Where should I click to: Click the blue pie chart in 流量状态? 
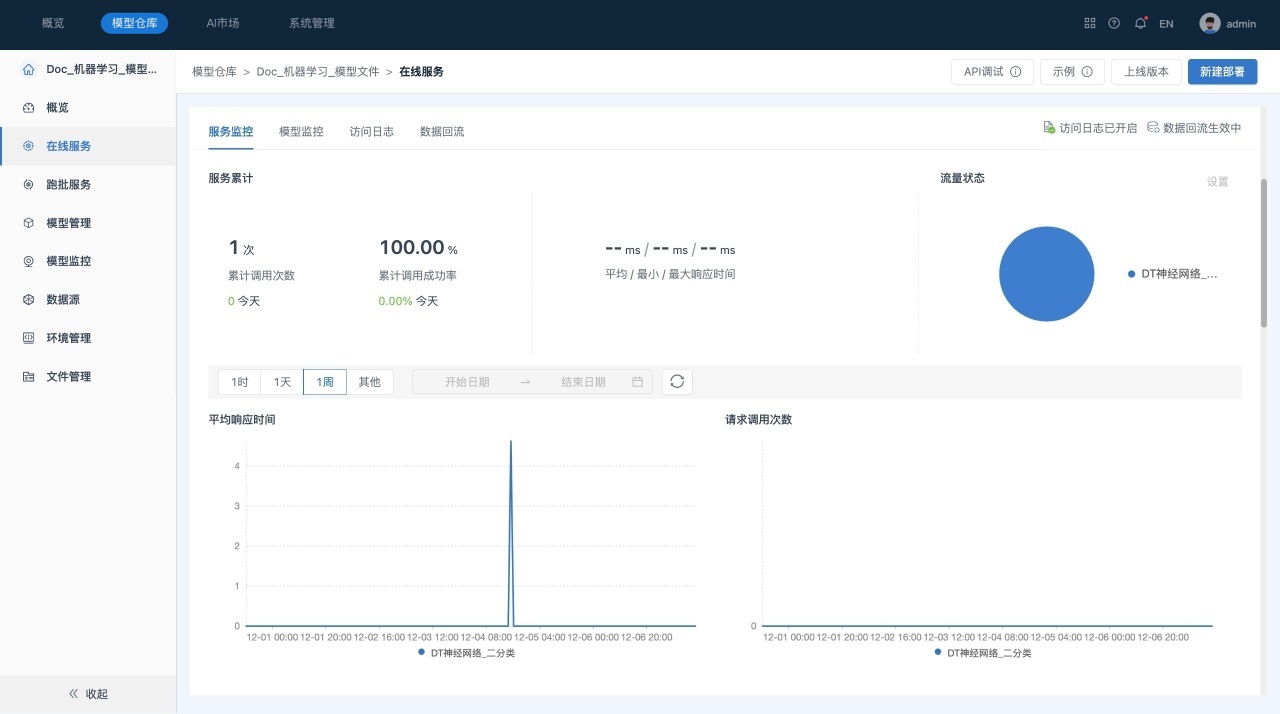click(x=1046, y=274)
